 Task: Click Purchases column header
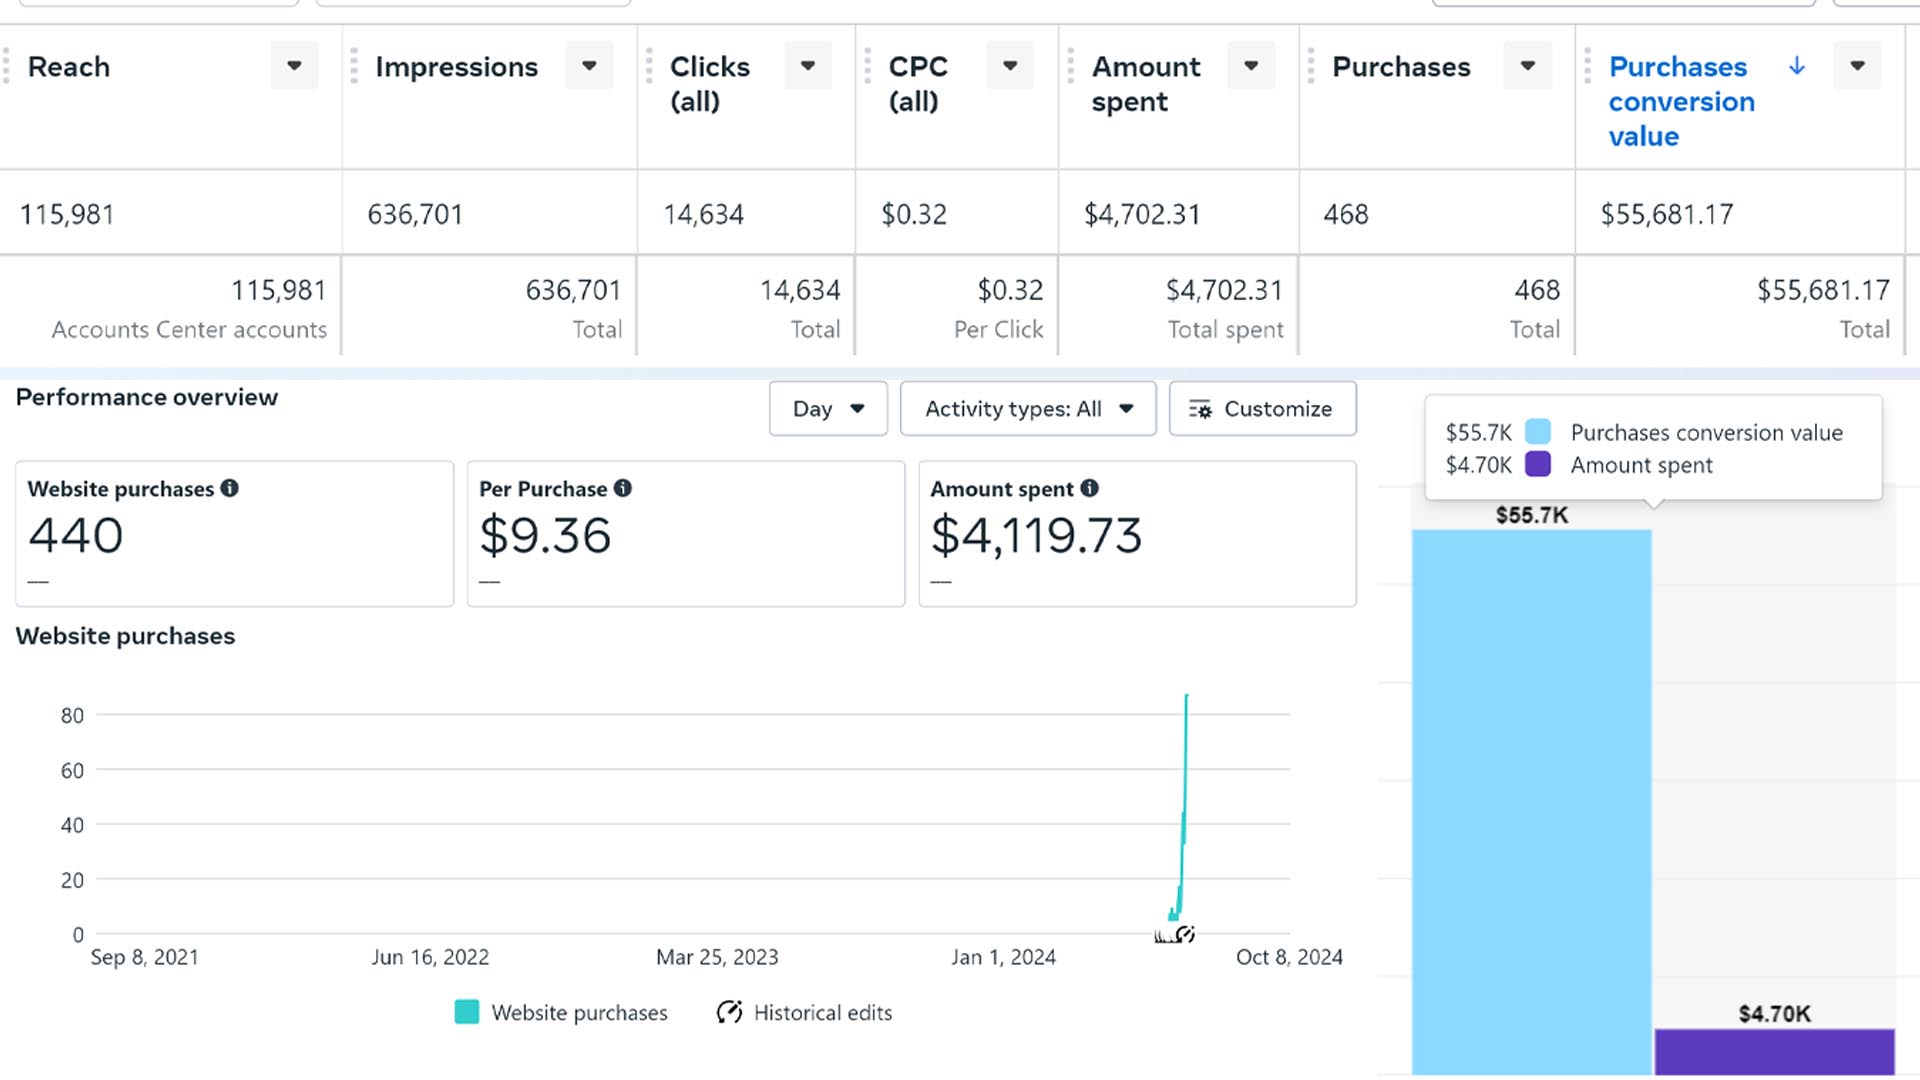click(x=1401, y=67)
